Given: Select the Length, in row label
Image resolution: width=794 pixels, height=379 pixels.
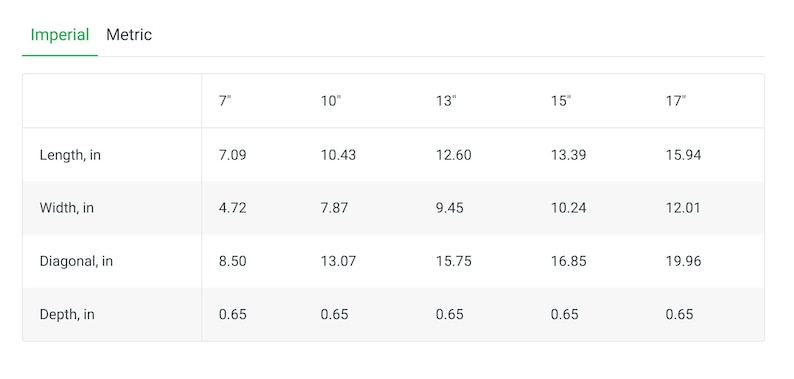Looking at the screenshot, I should (70, 155).
